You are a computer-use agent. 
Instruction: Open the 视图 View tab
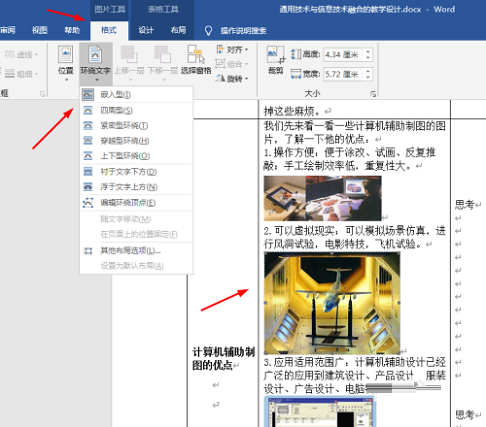[x=40, y=30]
